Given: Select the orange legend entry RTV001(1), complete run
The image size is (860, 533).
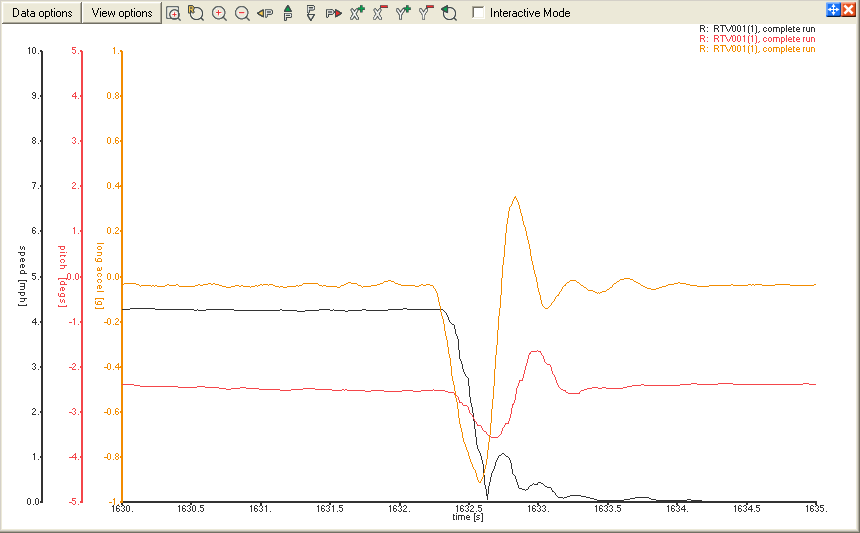Looking at the screenshot, I should pos(757,49).
